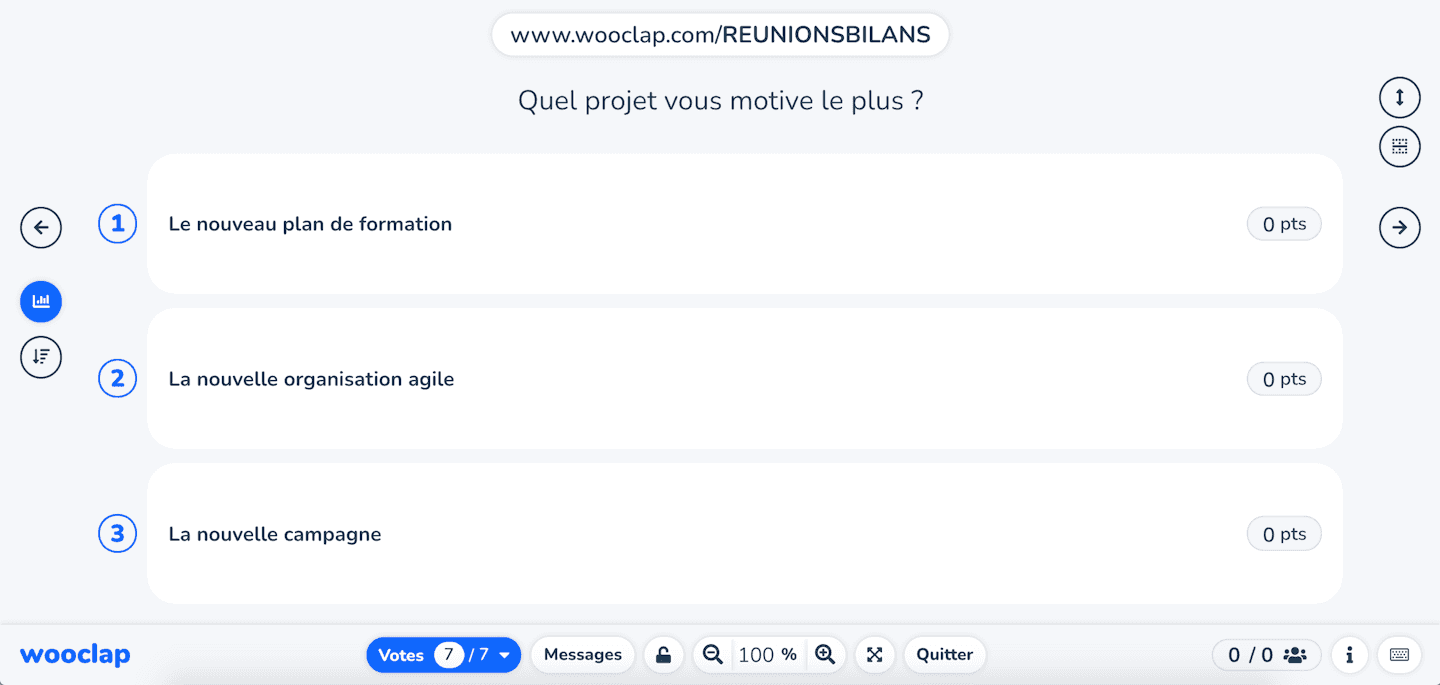The image size is (1440, 685).
Task: Click the Quitter button
Action: [945, 655]
